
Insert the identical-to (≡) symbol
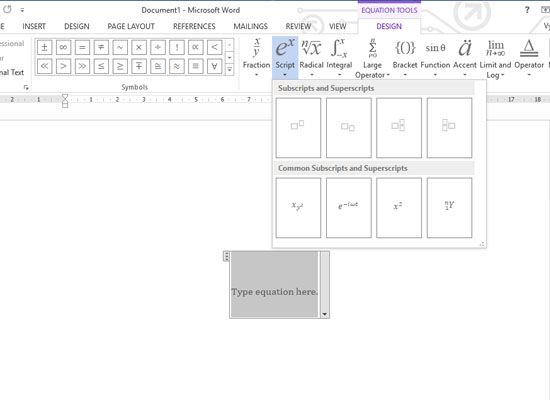[195, 66]
